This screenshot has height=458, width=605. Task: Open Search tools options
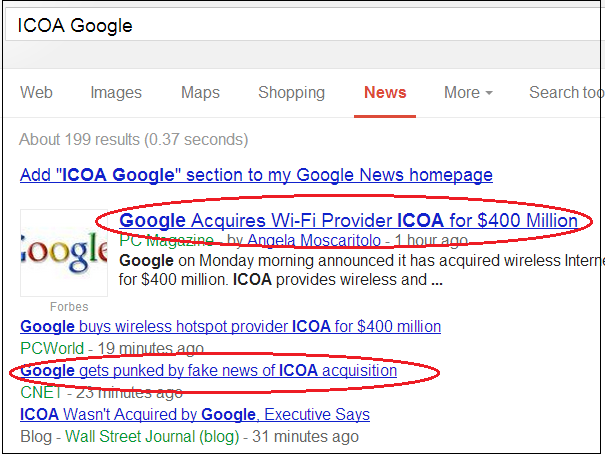point(566,92)
